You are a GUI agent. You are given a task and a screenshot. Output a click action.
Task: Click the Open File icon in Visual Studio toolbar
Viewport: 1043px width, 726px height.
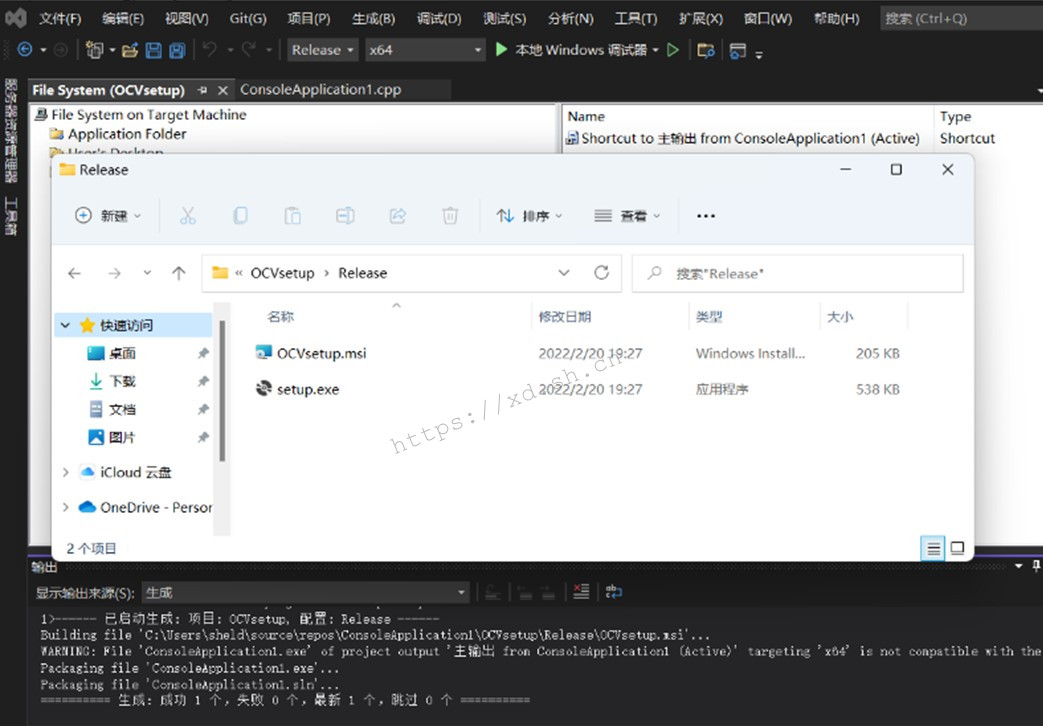pos(128,49)
